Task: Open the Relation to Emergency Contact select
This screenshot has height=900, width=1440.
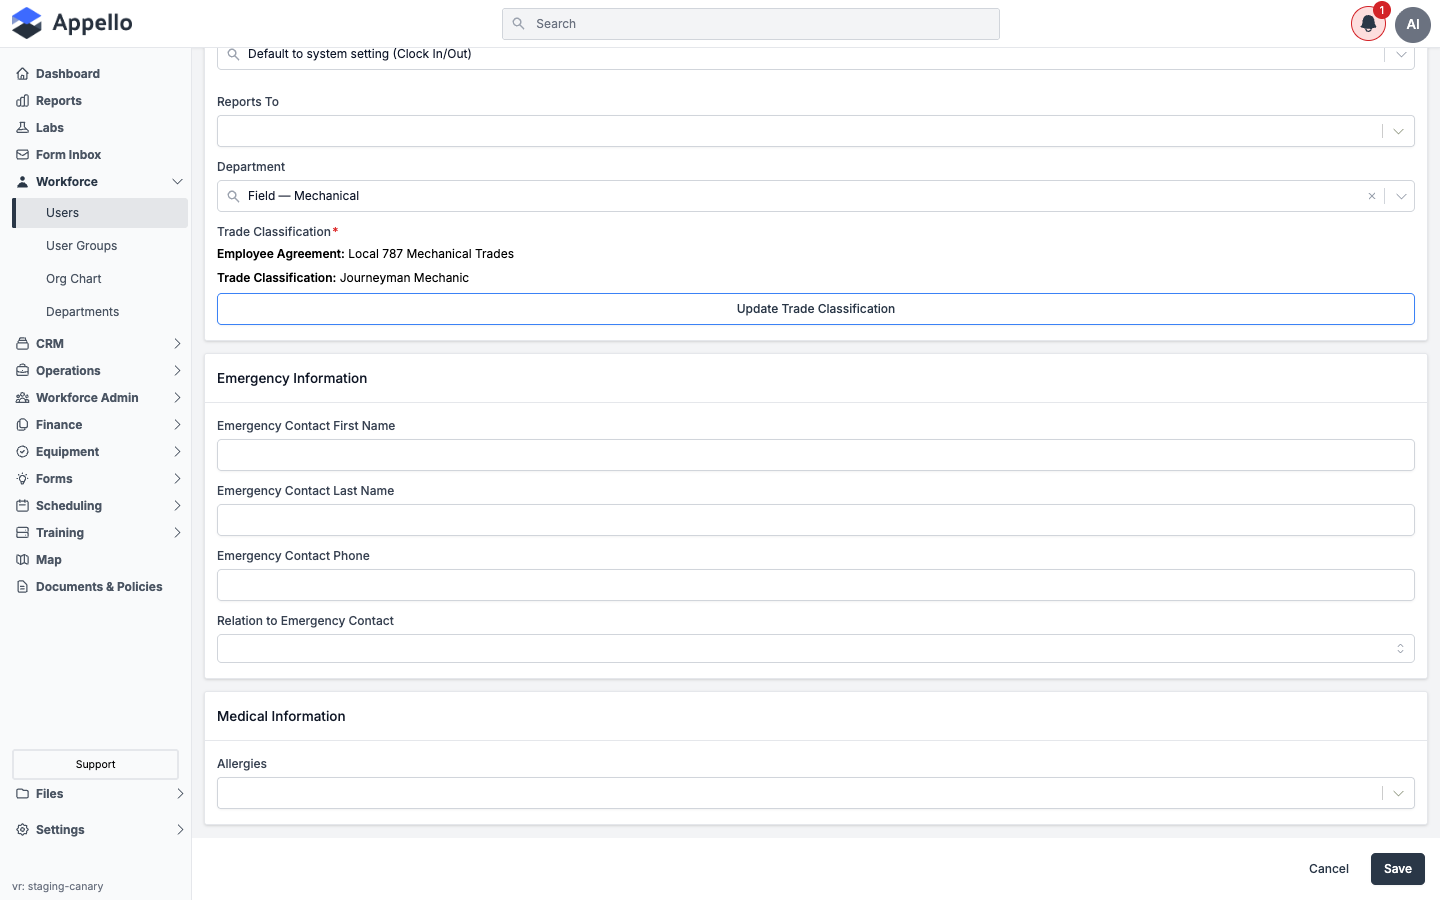Action: [815, 649]
